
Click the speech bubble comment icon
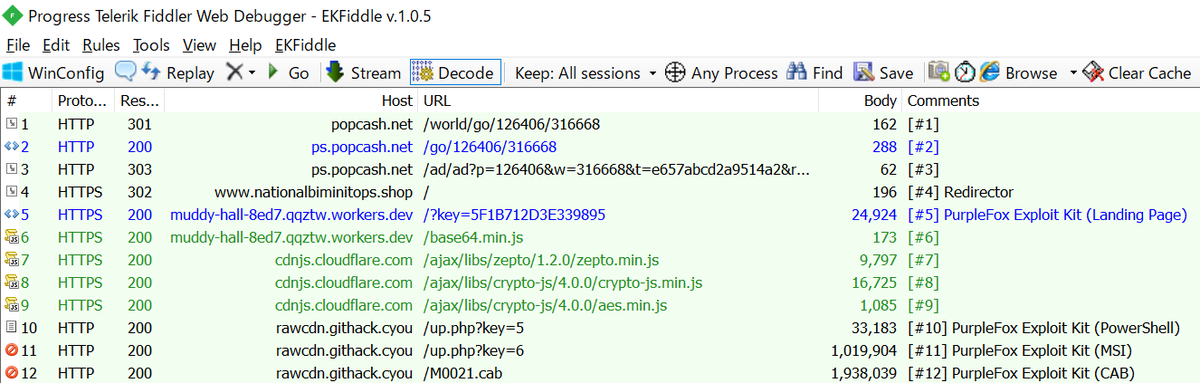click(x=126, y=72)
